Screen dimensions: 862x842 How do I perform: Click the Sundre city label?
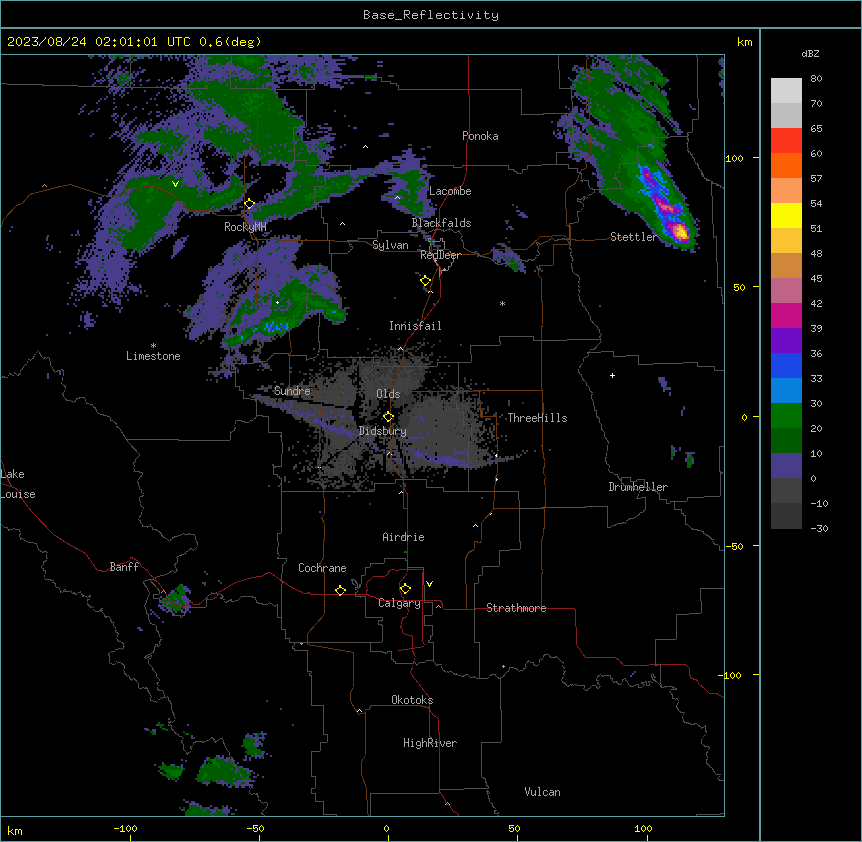pos(292,391)
